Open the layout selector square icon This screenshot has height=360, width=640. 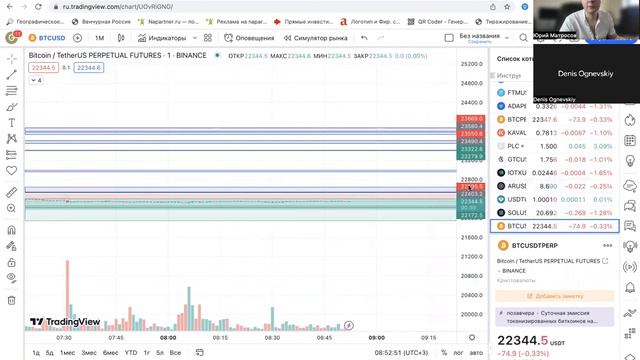449,38
